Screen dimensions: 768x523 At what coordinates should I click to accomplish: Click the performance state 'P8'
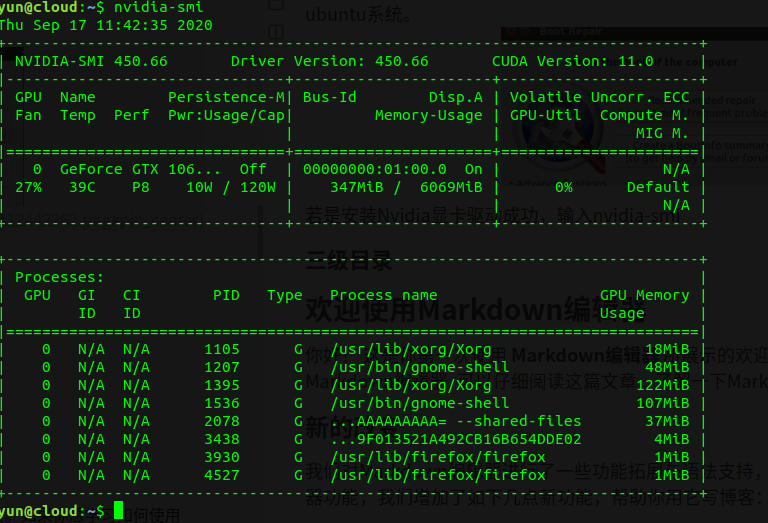pos(141,187)
